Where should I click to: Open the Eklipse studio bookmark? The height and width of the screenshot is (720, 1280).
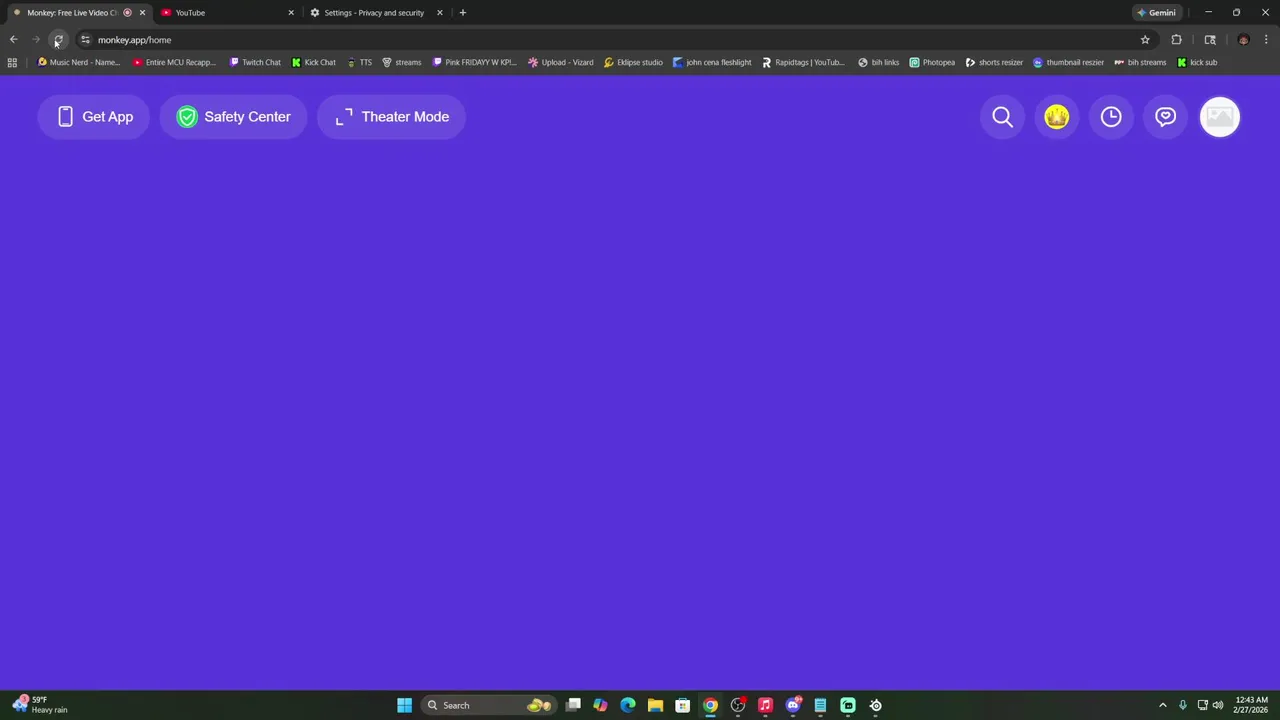(633, 63)
